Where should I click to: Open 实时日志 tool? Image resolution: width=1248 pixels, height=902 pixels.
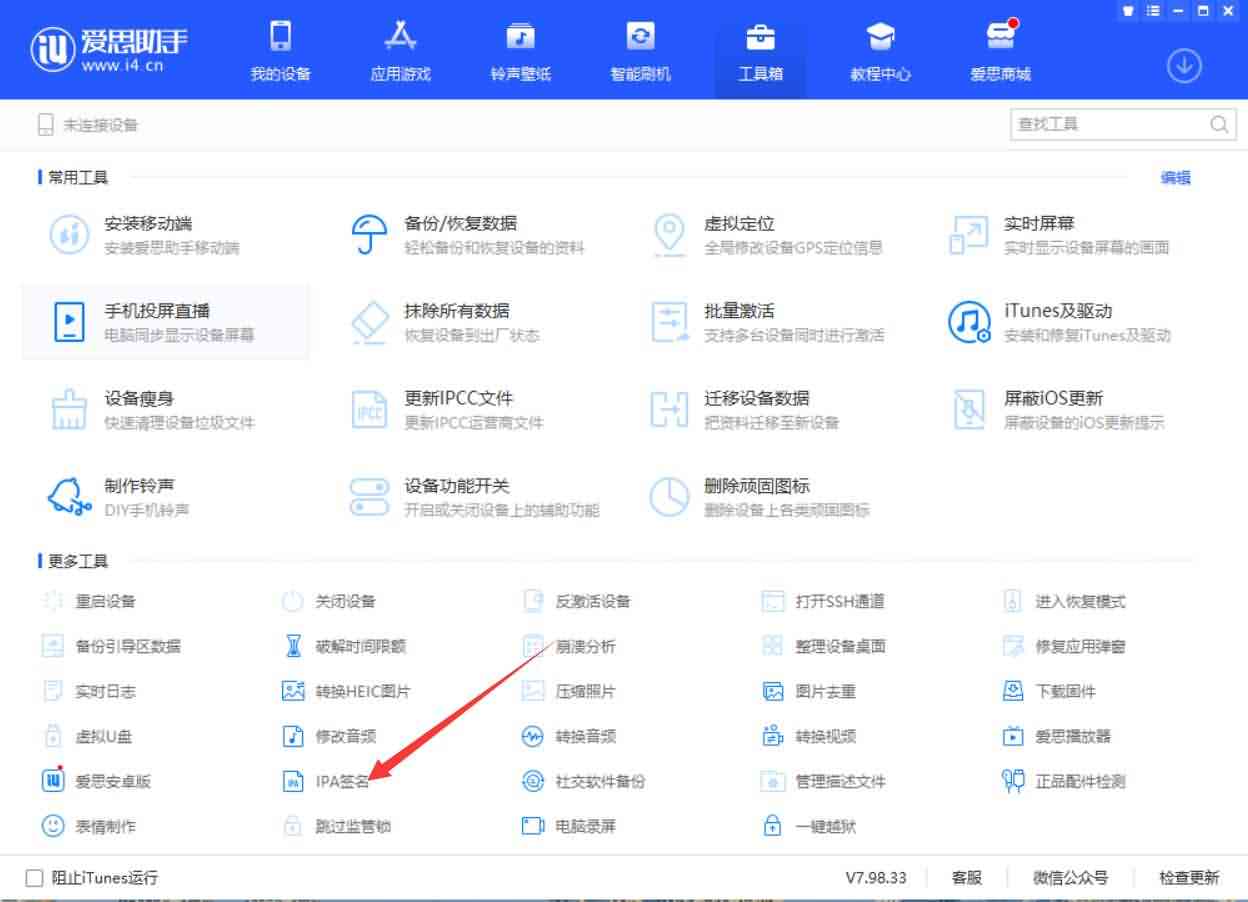coord(88,691)
